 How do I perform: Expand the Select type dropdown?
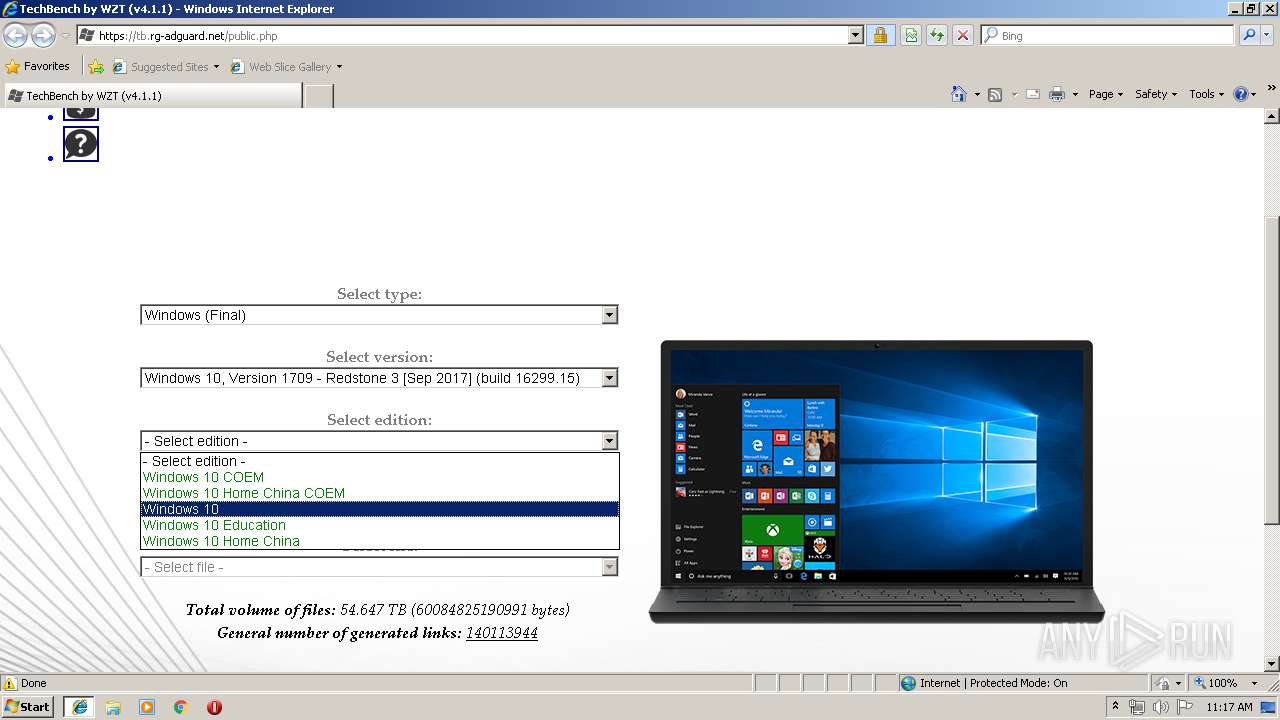[x=610, y=315]
